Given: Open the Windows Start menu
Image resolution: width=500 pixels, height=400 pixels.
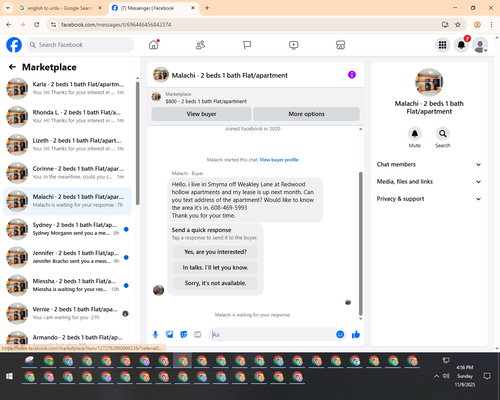Looking at the screenshot, I should pos(9,376).
